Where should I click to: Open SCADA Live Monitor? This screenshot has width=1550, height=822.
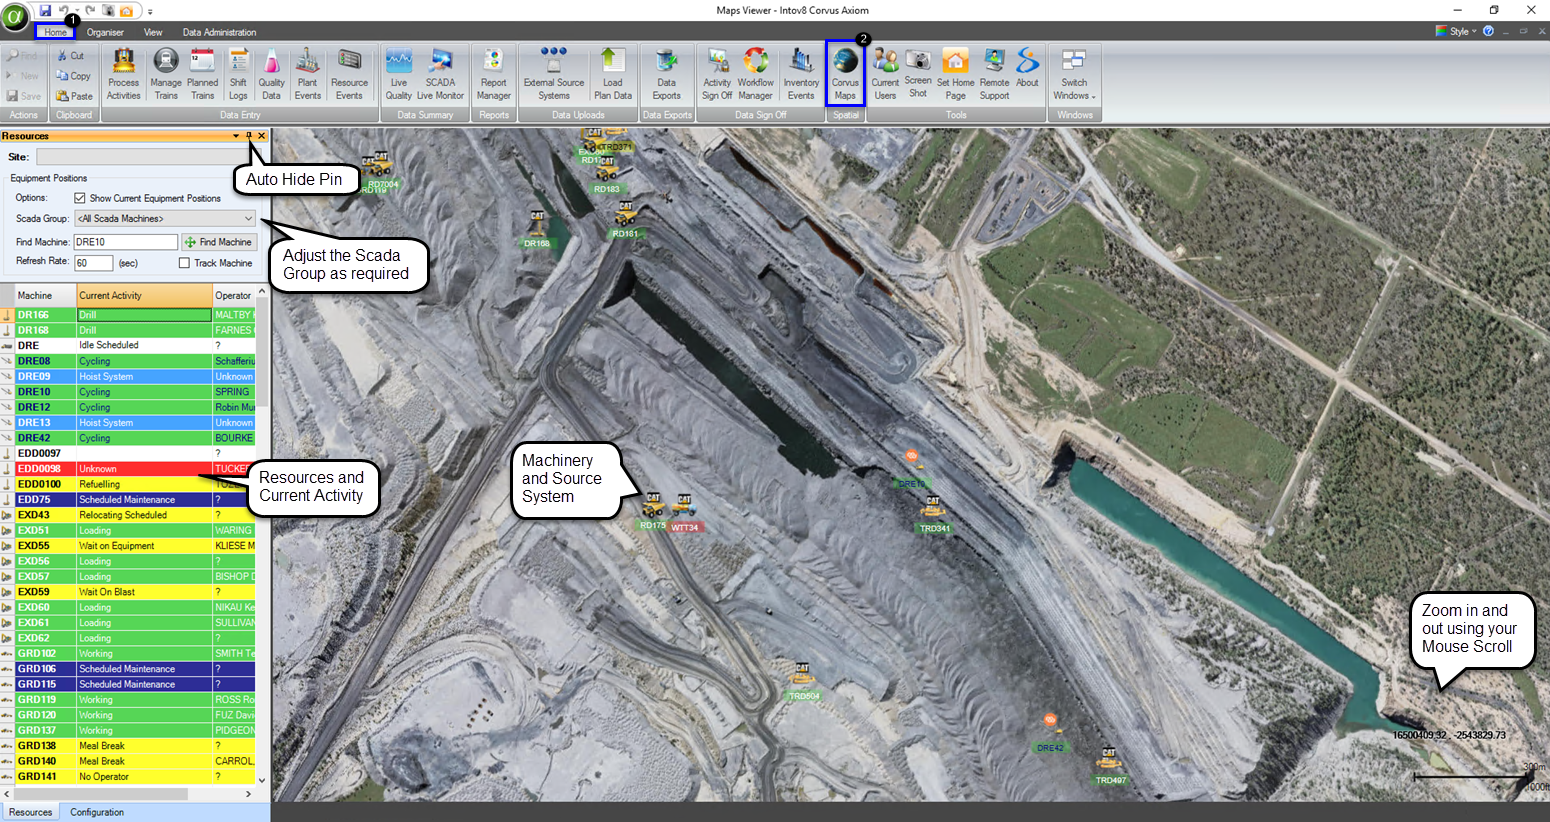click(x=440, y=74)
